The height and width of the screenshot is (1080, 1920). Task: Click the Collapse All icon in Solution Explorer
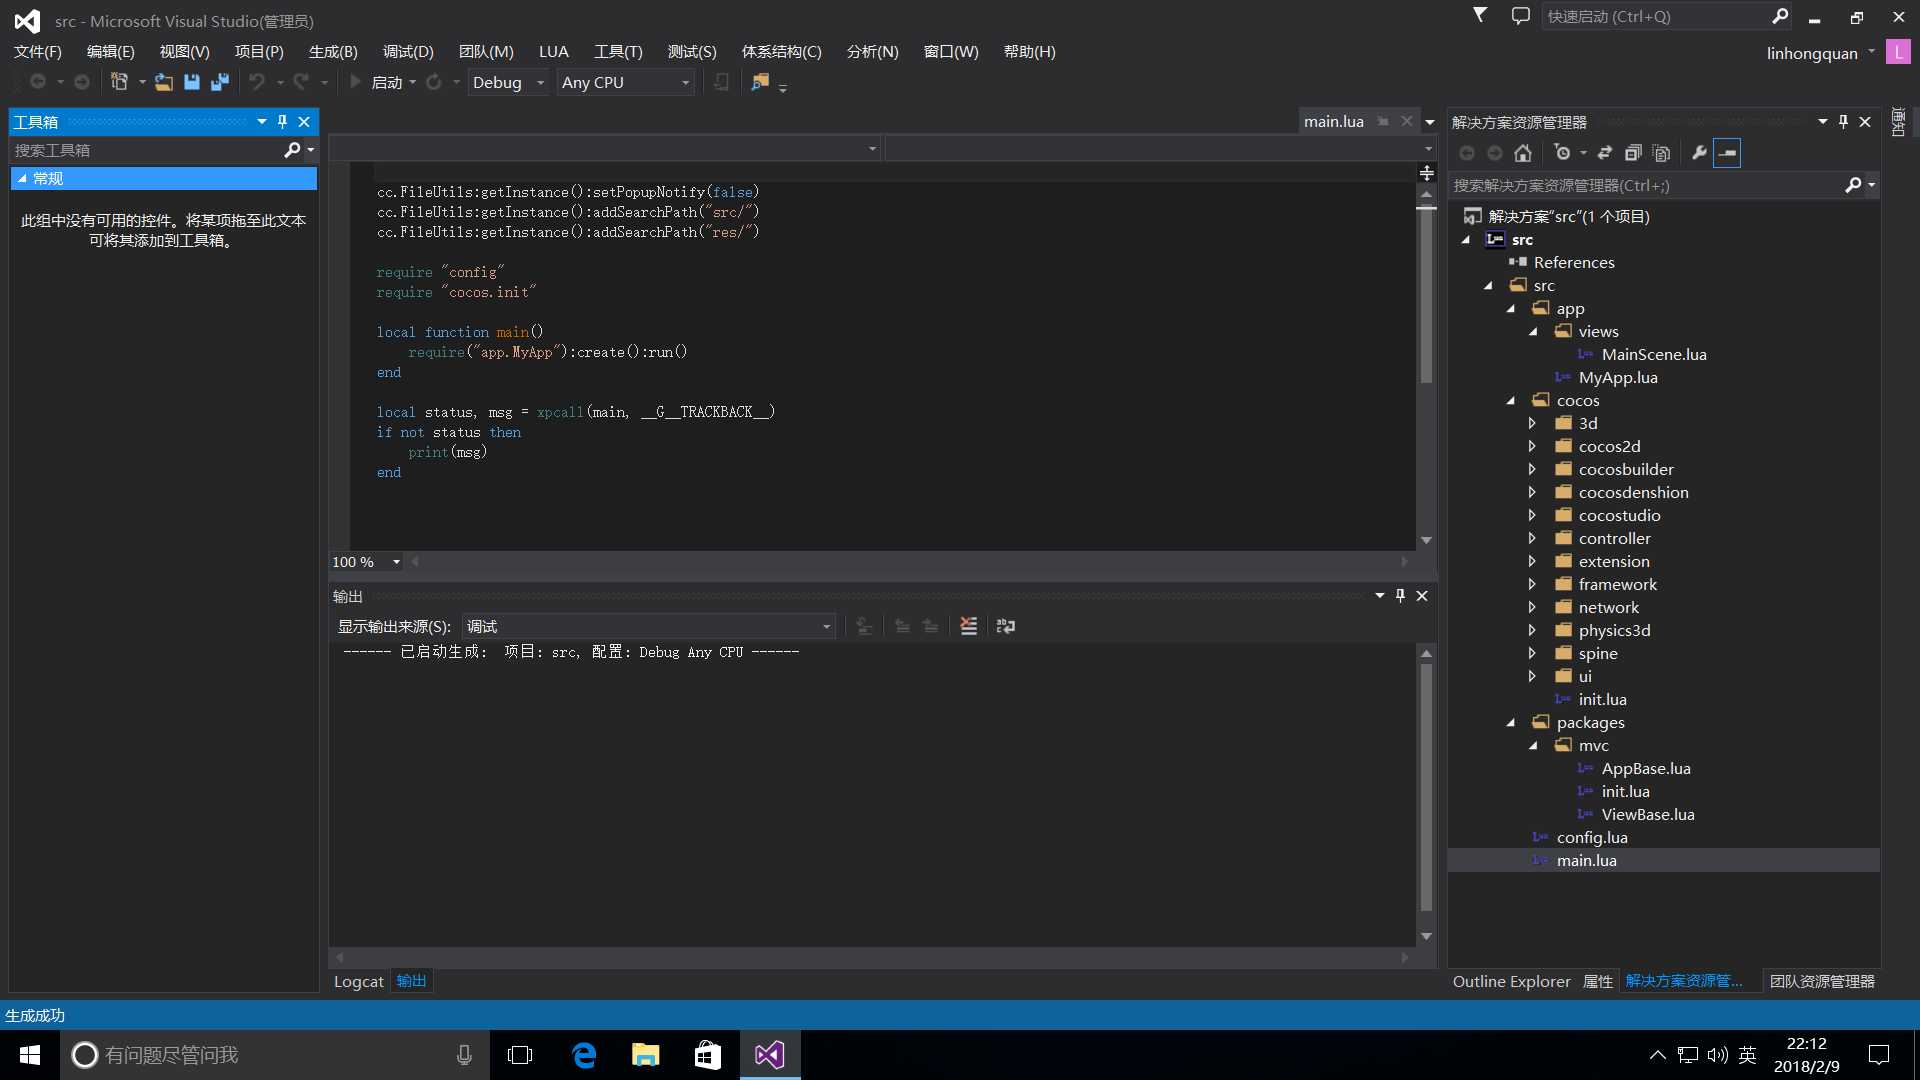(x=1633, y=153)
